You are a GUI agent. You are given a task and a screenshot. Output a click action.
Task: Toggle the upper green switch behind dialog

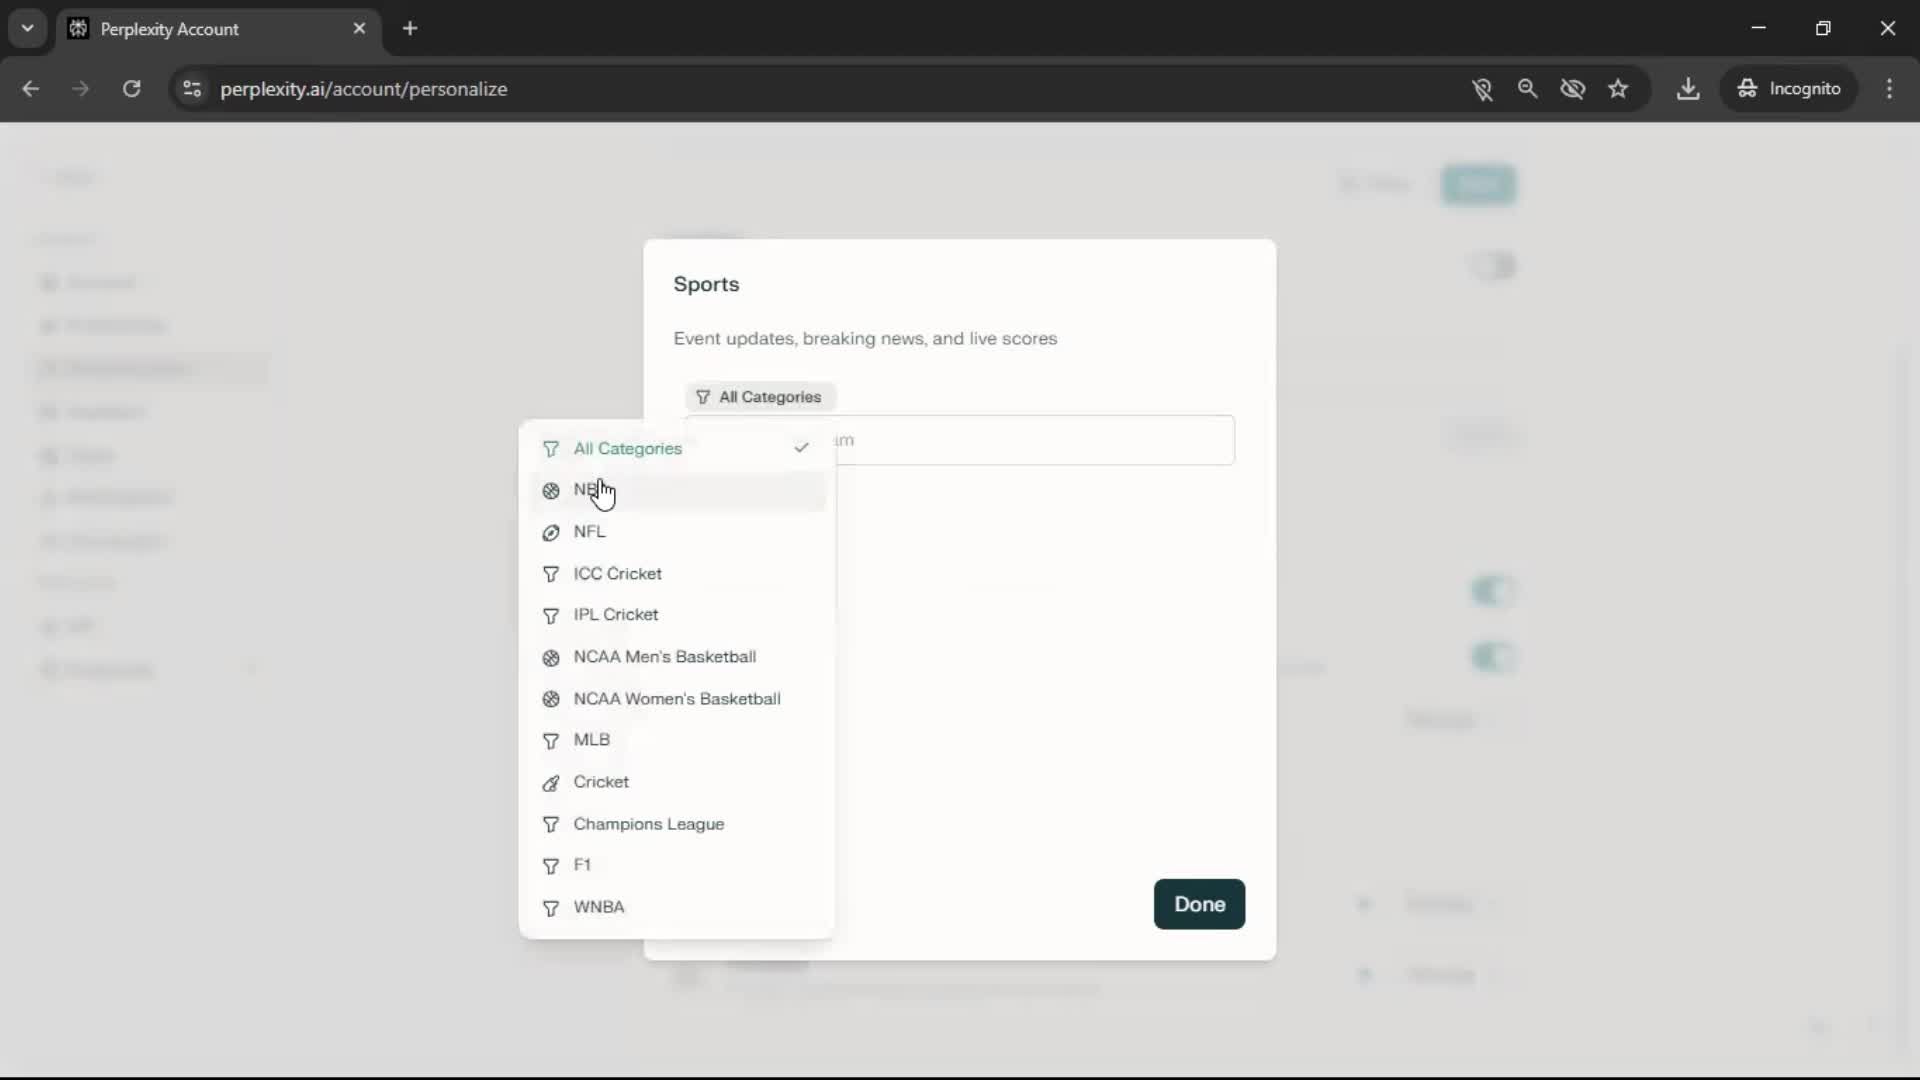(1493, 591)
